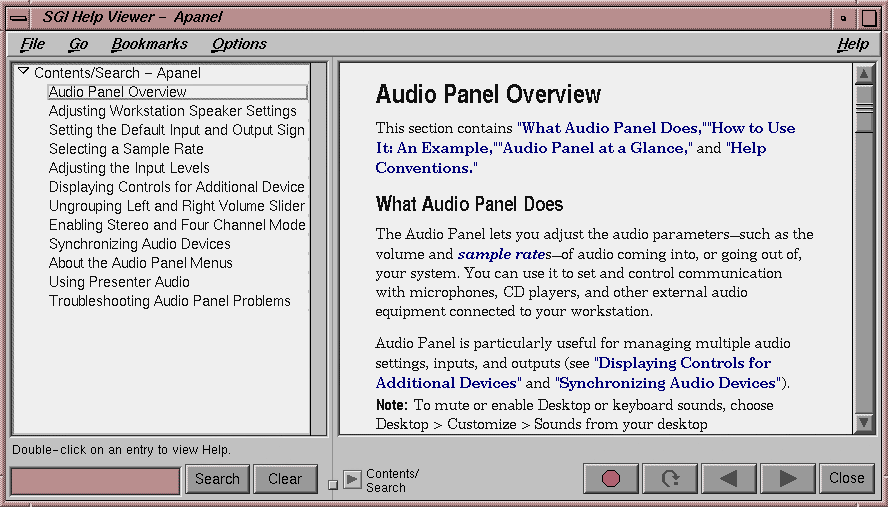The image size is (888, 507).
Task: Click the Reload page icon button
Action: (670, 479)
